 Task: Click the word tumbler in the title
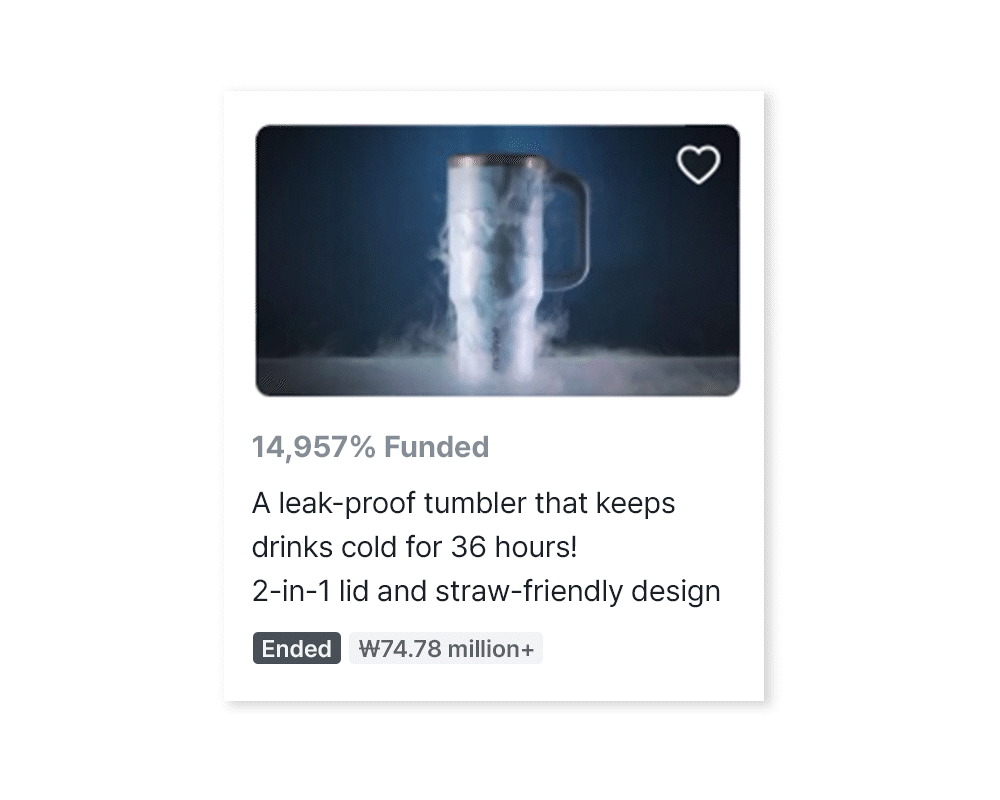475,503
